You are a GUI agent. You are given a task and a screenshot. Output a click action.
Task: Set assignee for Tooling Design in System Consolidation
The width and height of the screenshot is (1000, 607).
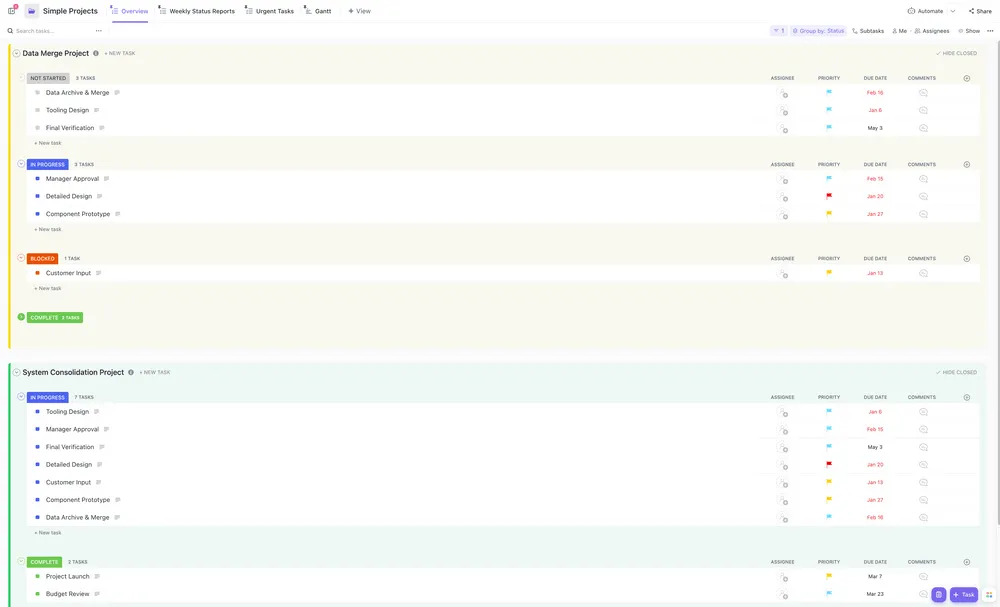(x=782, y=413)
